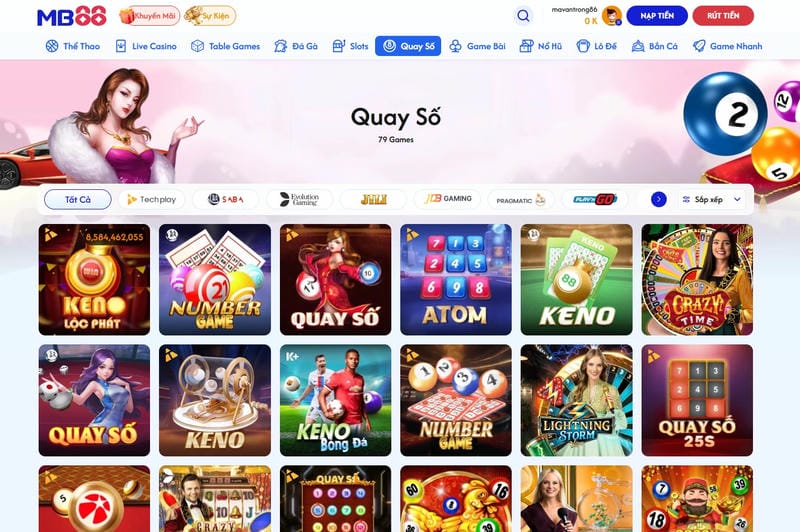This screenshot has width=800, height=532.
Task: Filter by Play'n GO provider
Action: (x=595, y=199)
